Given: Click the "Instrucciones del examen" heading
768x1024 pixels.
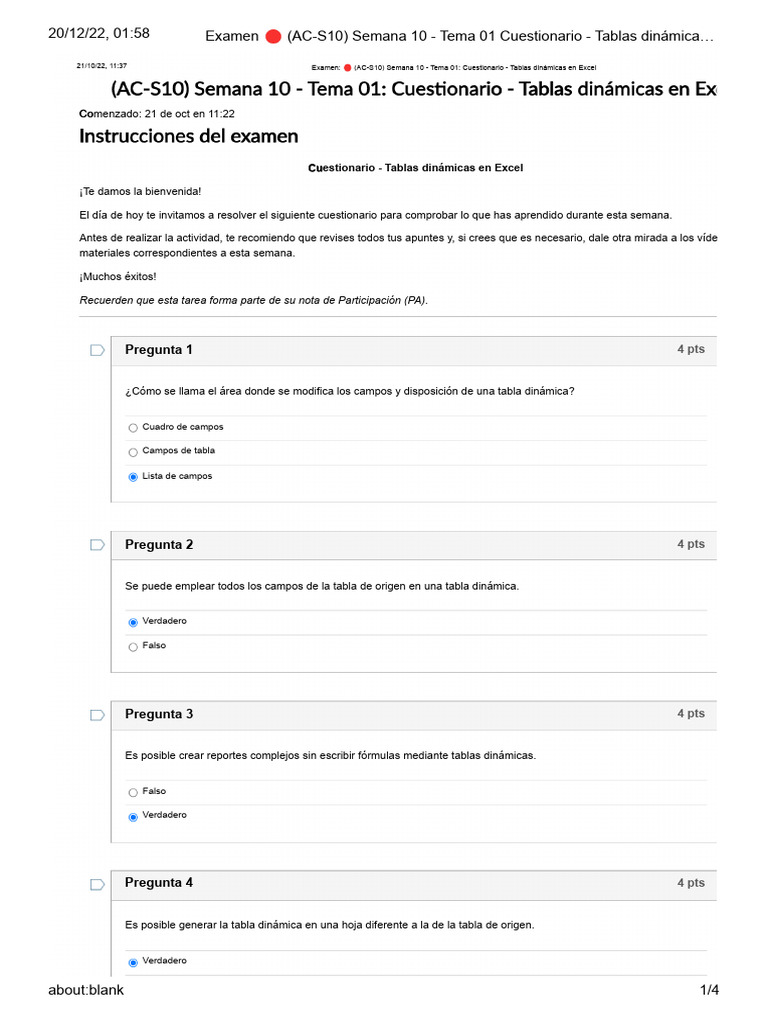Looking at the screenshot, I should (x=188, y=136).
